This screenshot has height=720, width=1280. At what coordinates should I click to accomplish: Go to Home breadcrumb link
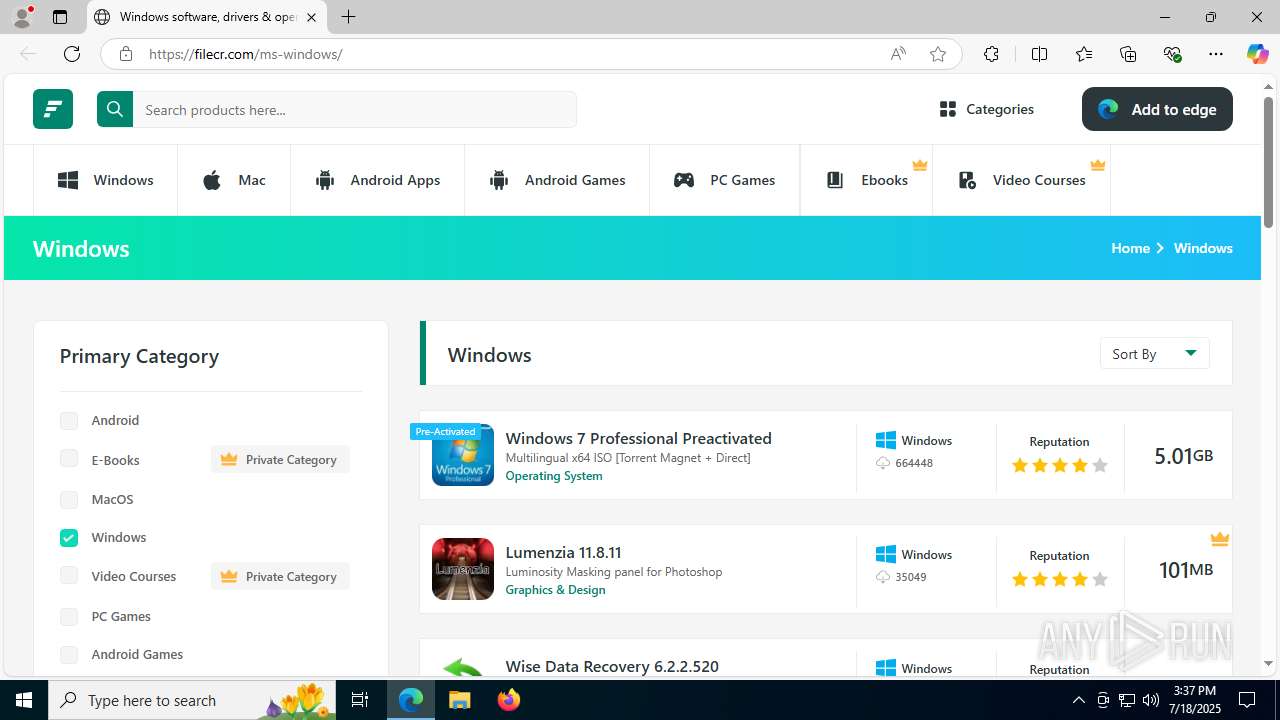pyautogui.click(x=1130, y=248)
